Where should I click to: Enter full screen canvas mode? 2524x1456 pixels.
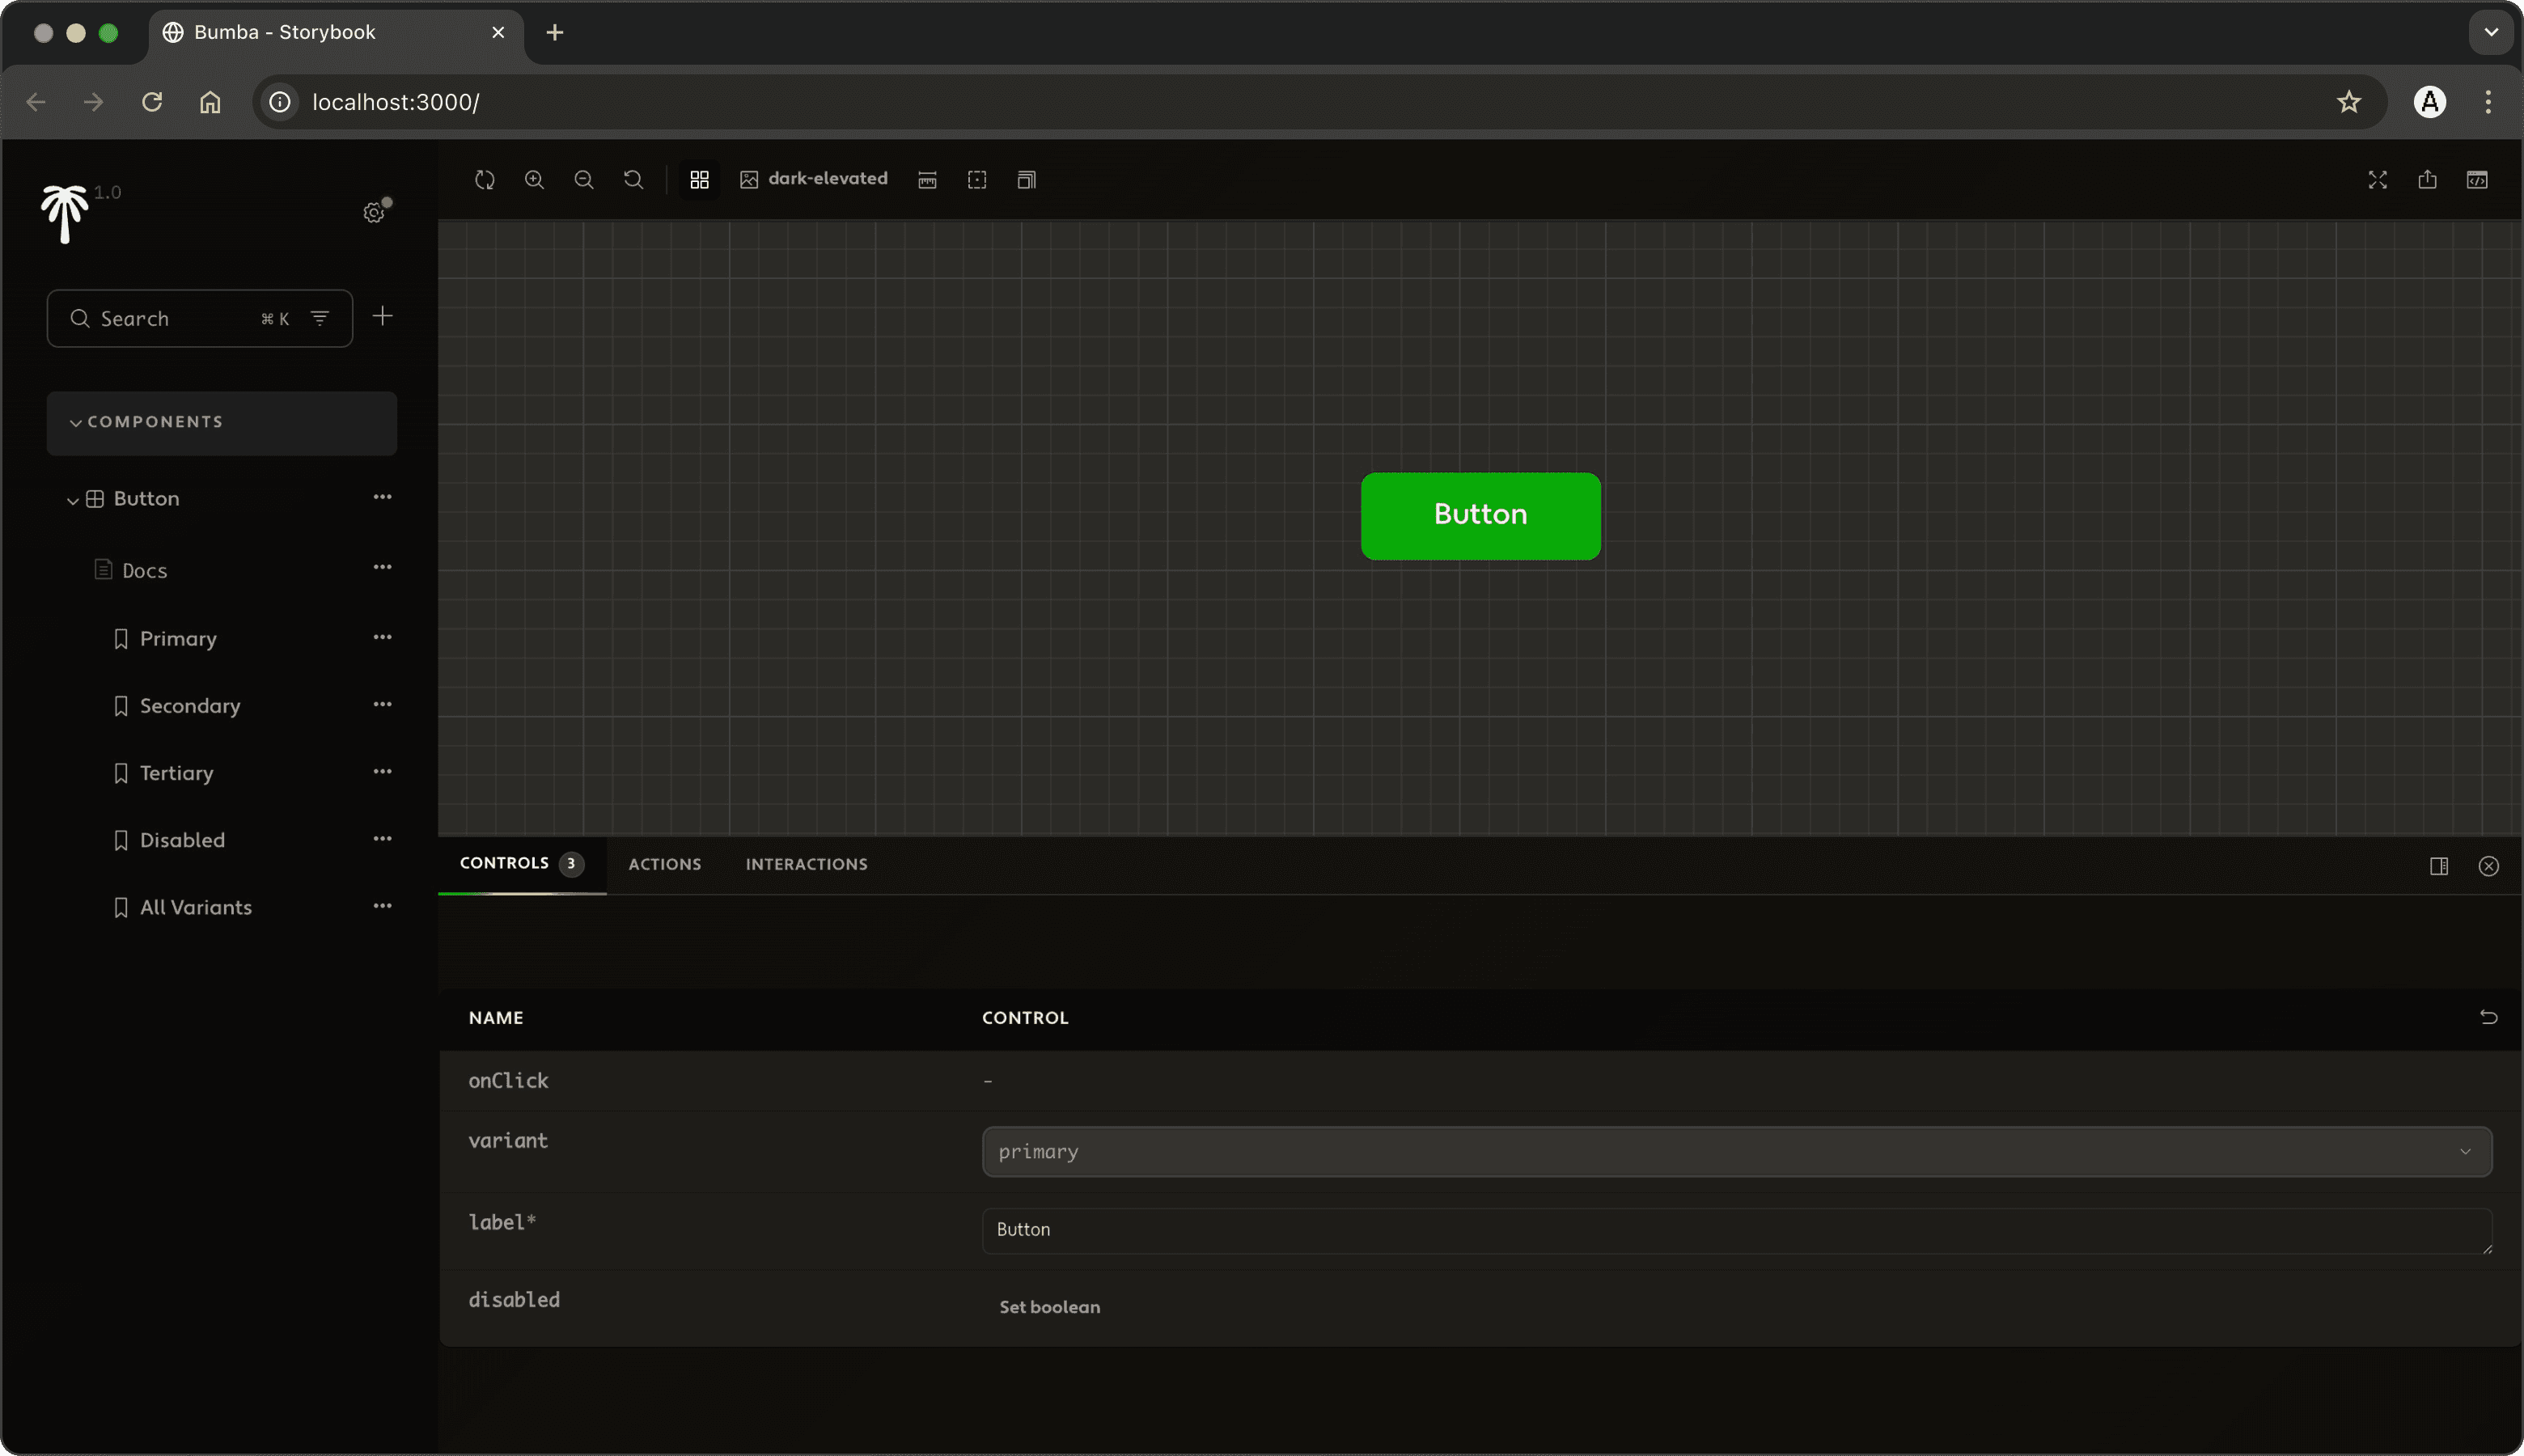pyautogui.click(x=2377, y=180)
